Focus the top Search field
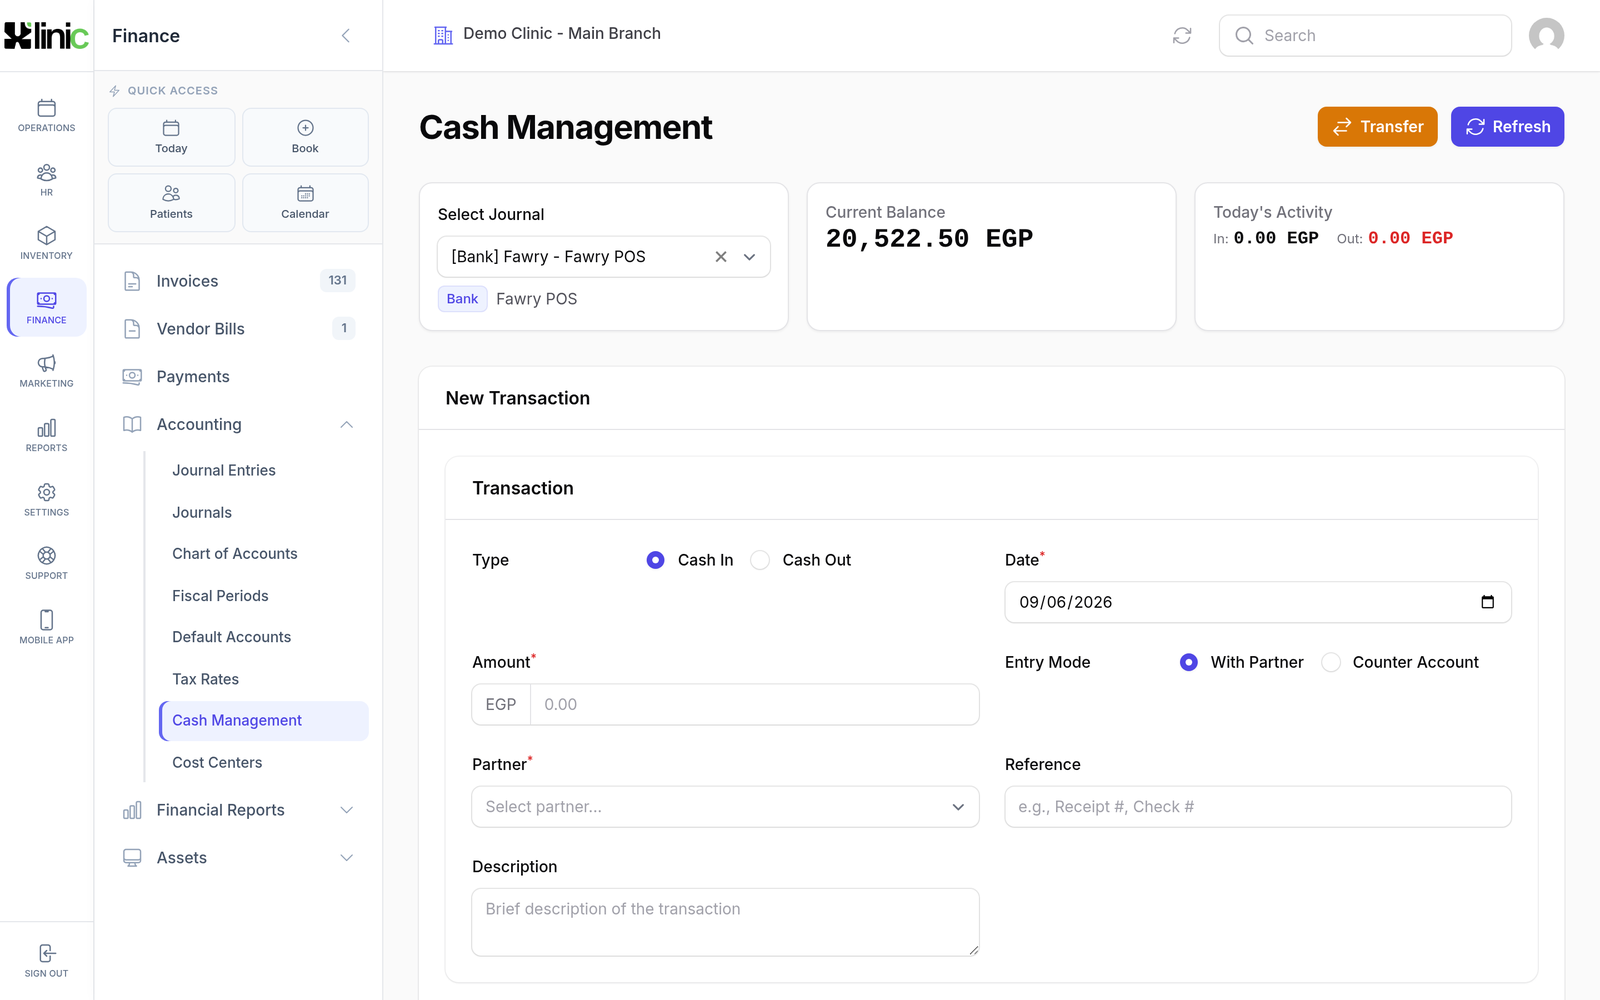The width and height of the screenshot is (1600, 1000). 1365,36
